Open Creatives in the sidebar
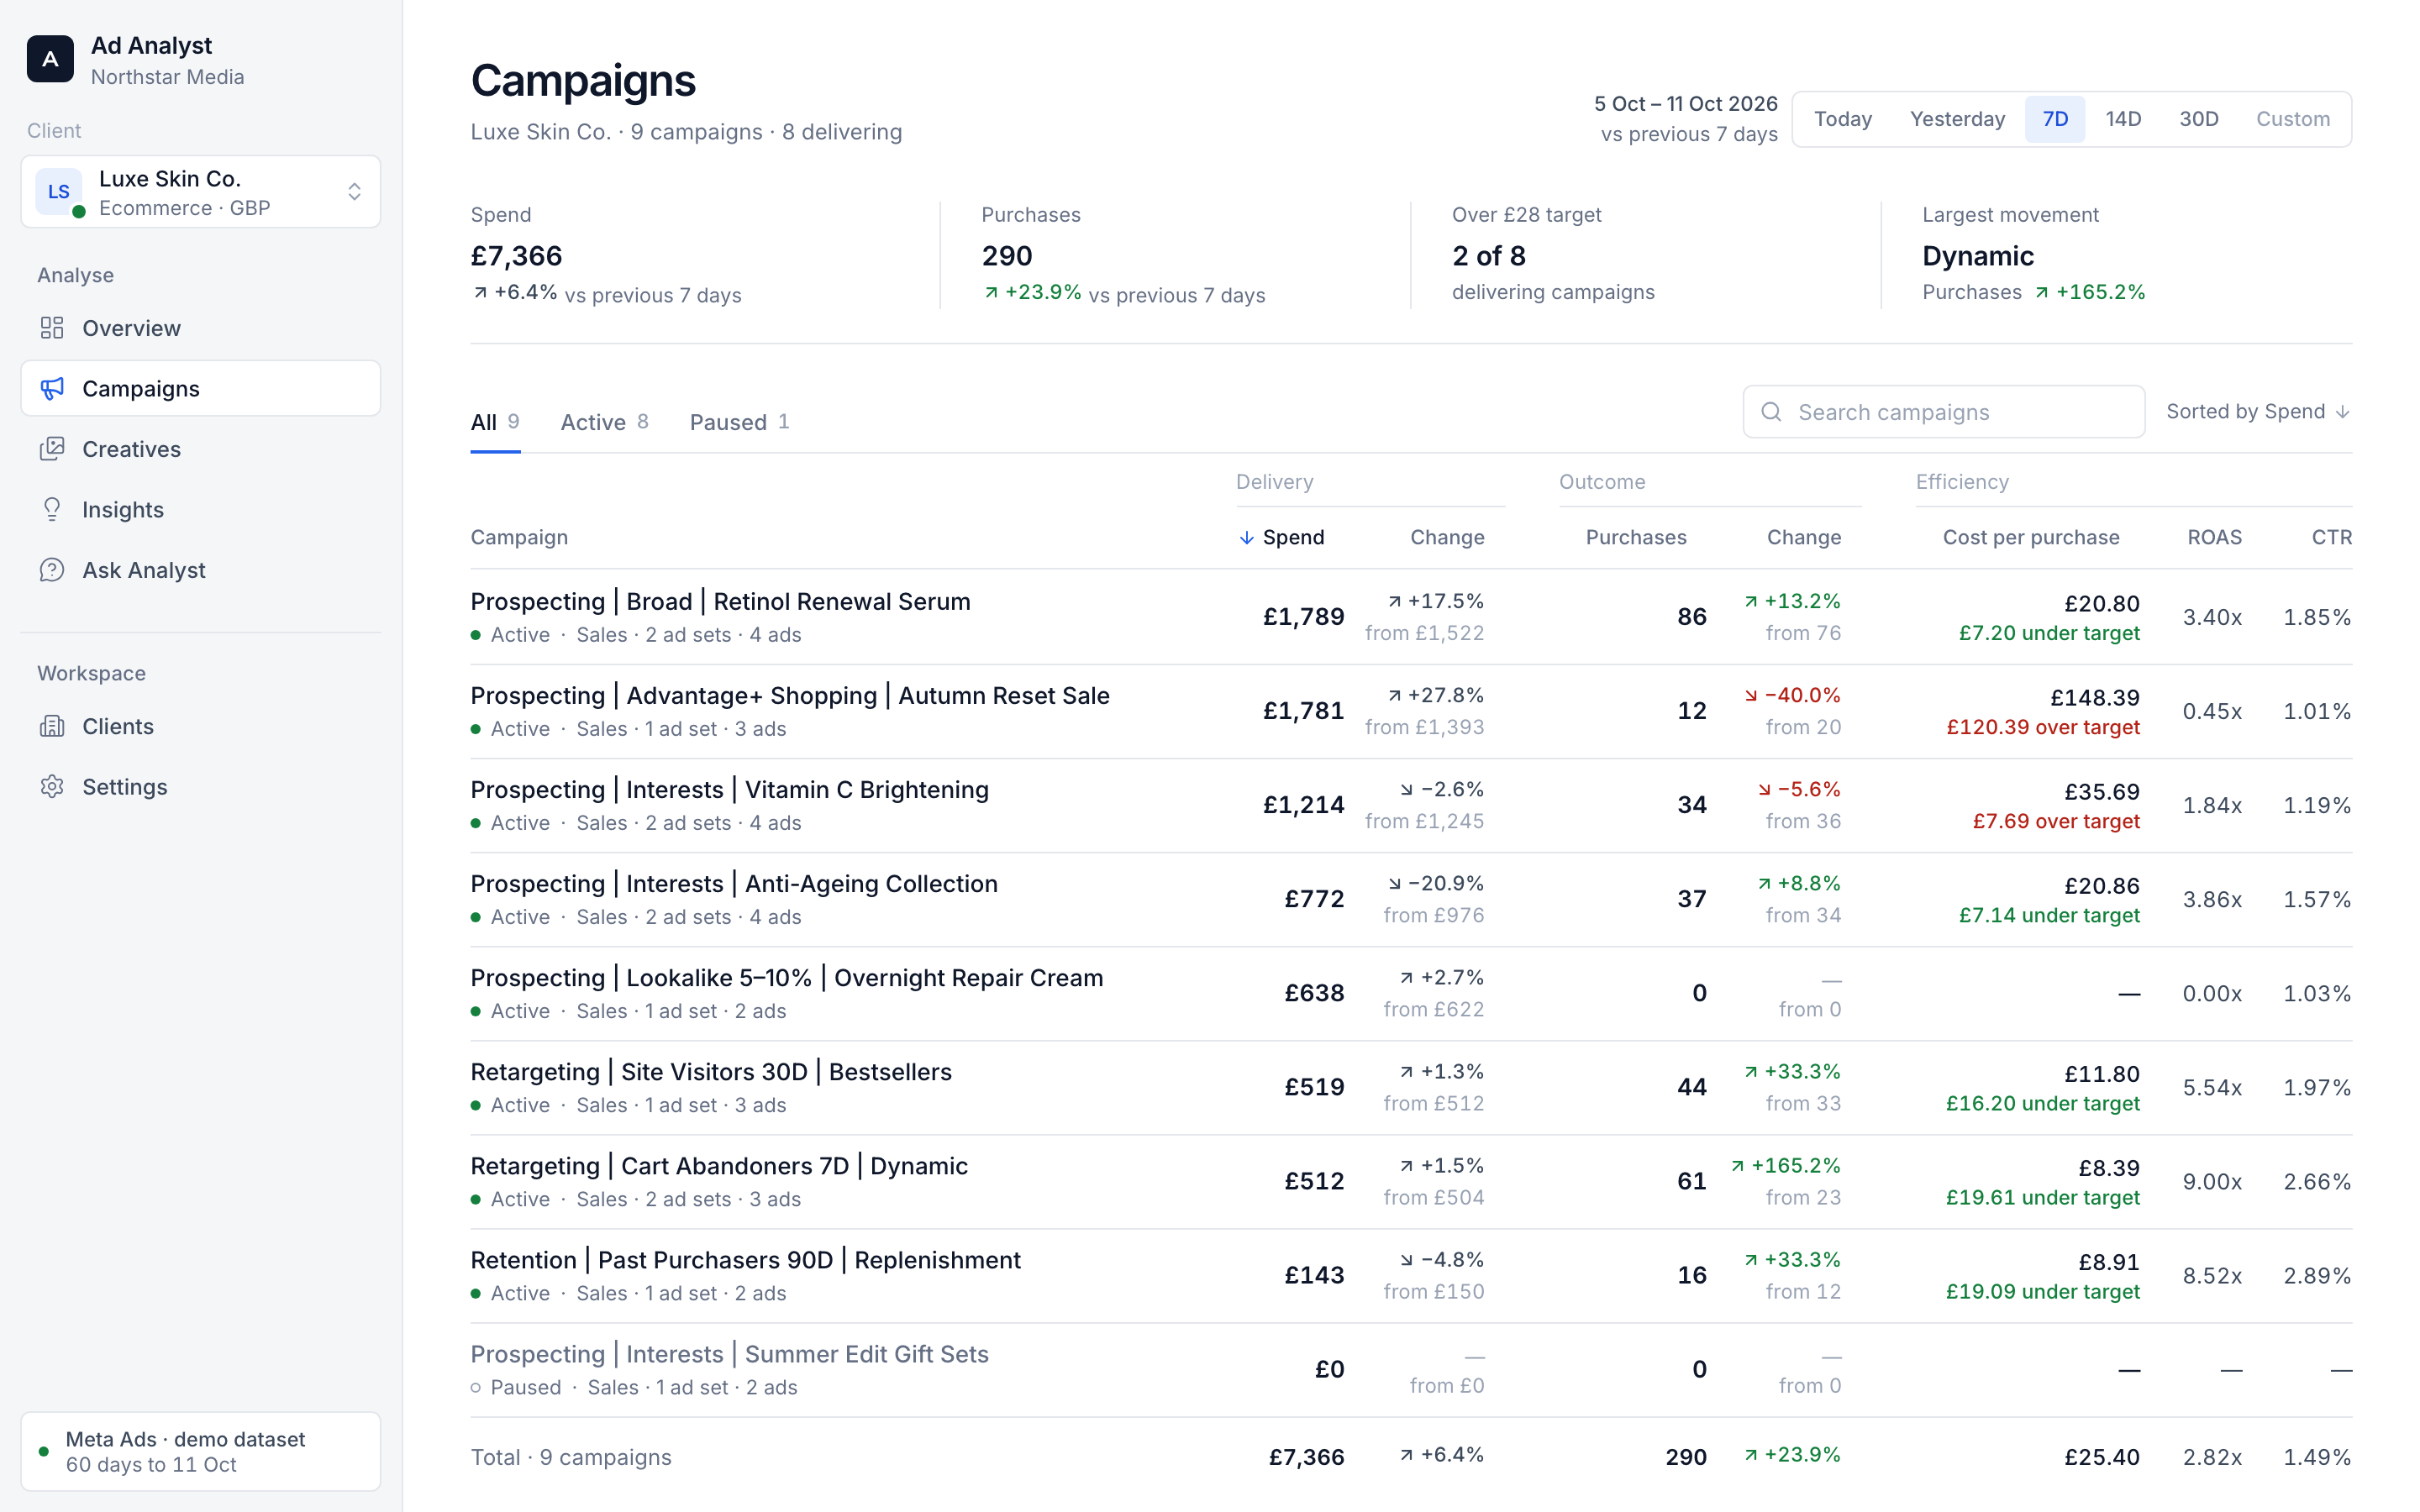 (201, 449)
